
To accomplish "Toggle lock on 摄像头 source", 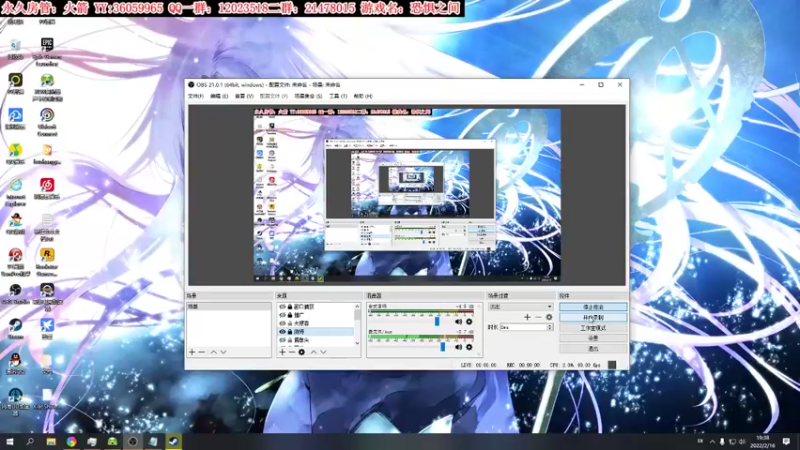I will 290,340.
